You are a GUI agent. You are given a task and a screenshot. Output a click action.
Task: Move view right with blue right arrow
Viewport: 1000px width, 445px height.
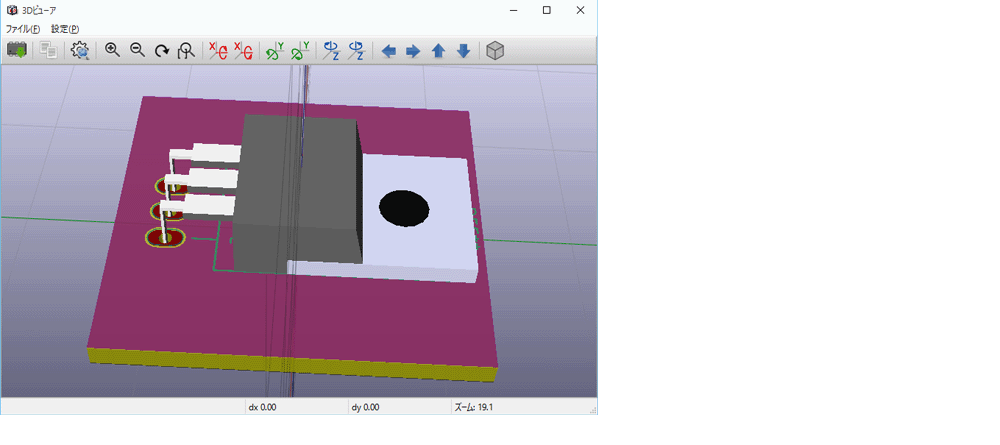tap(413, 51)
